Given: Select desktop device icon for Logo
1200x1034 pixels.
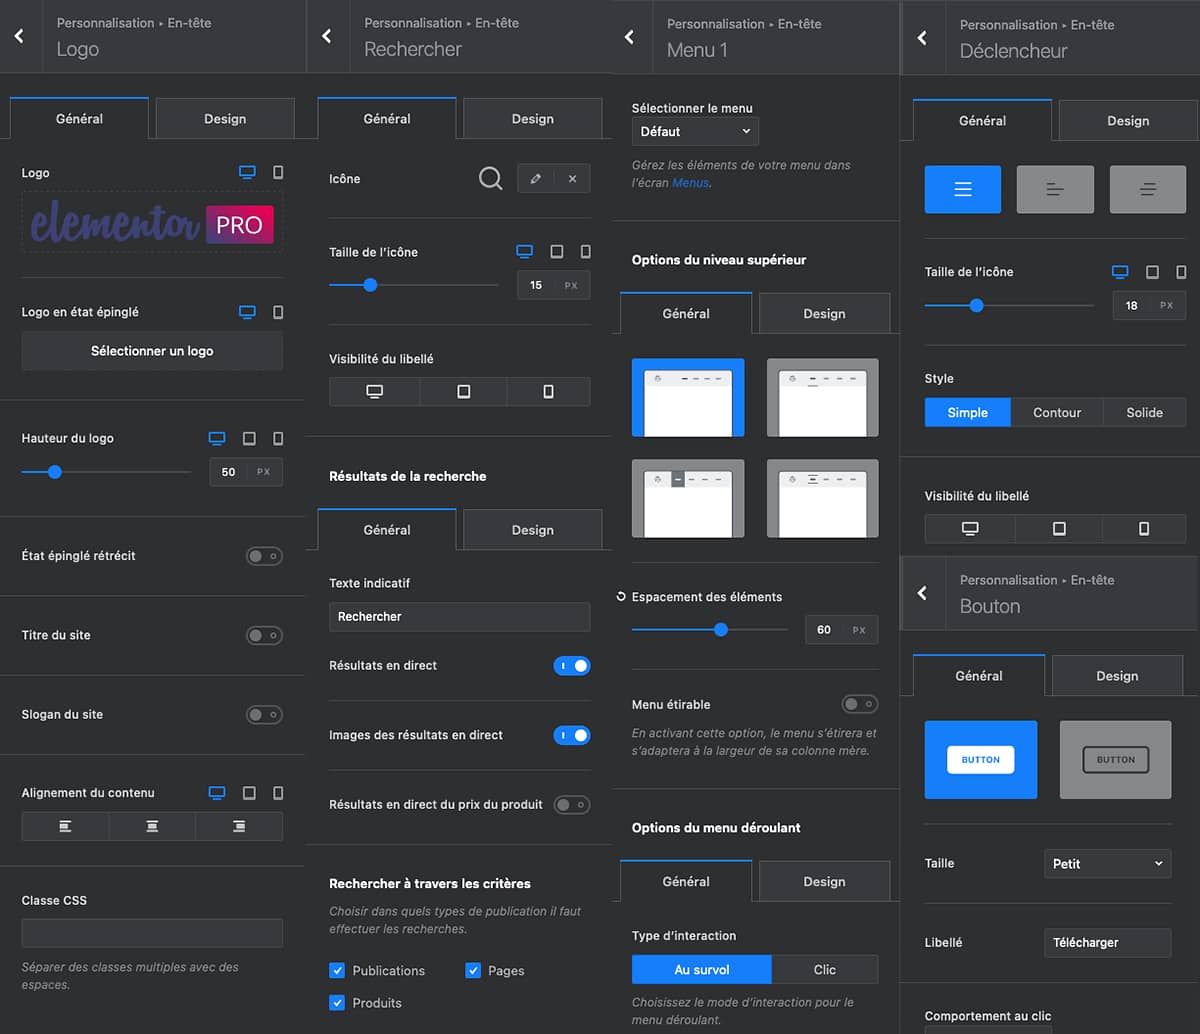Looking at the screenshot, I should pos(247,172).
